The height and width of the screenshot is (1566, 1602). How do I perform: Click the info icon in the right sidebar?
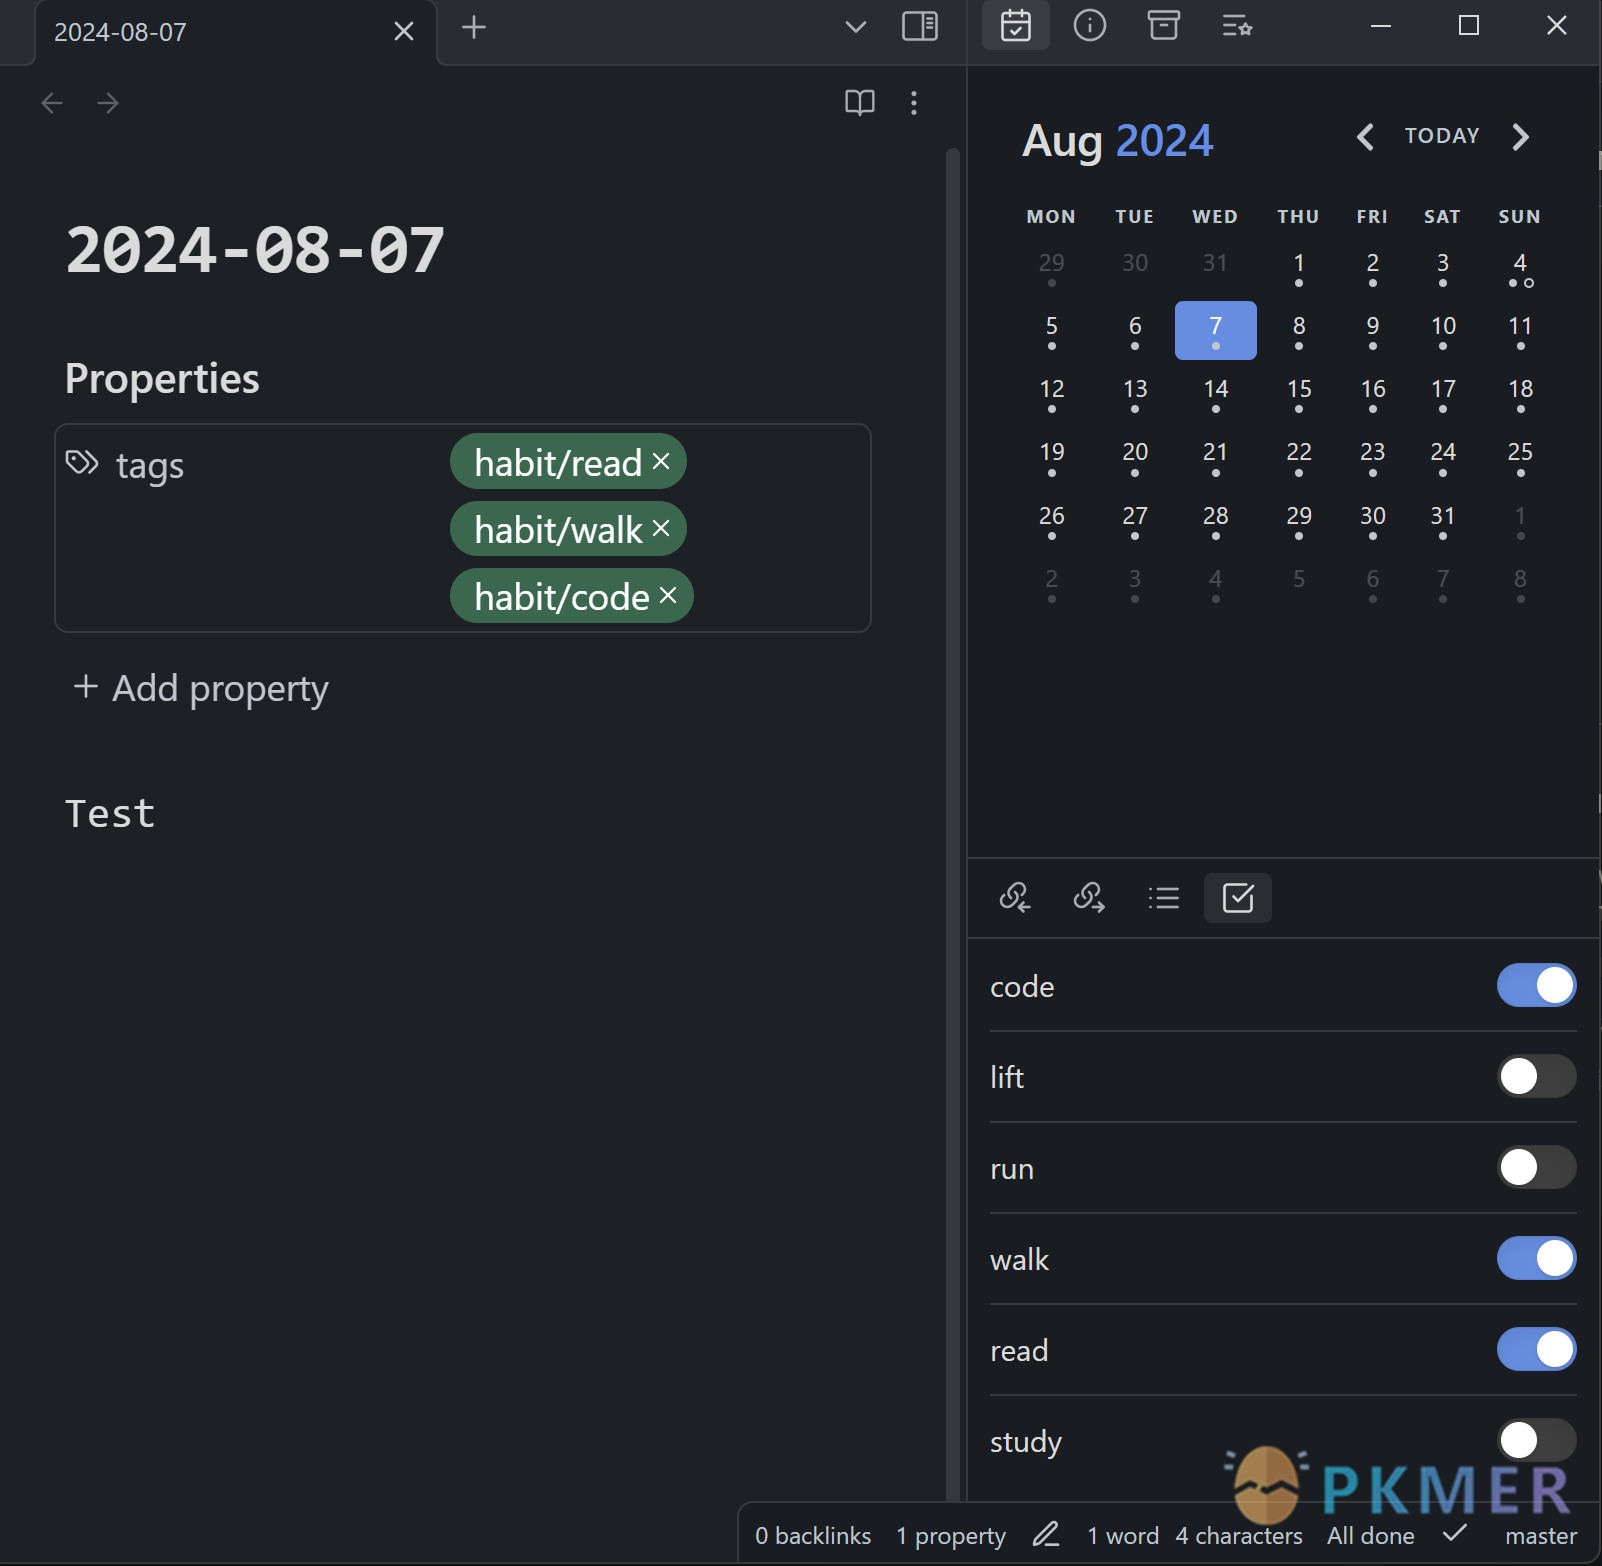click(1090, 26)
